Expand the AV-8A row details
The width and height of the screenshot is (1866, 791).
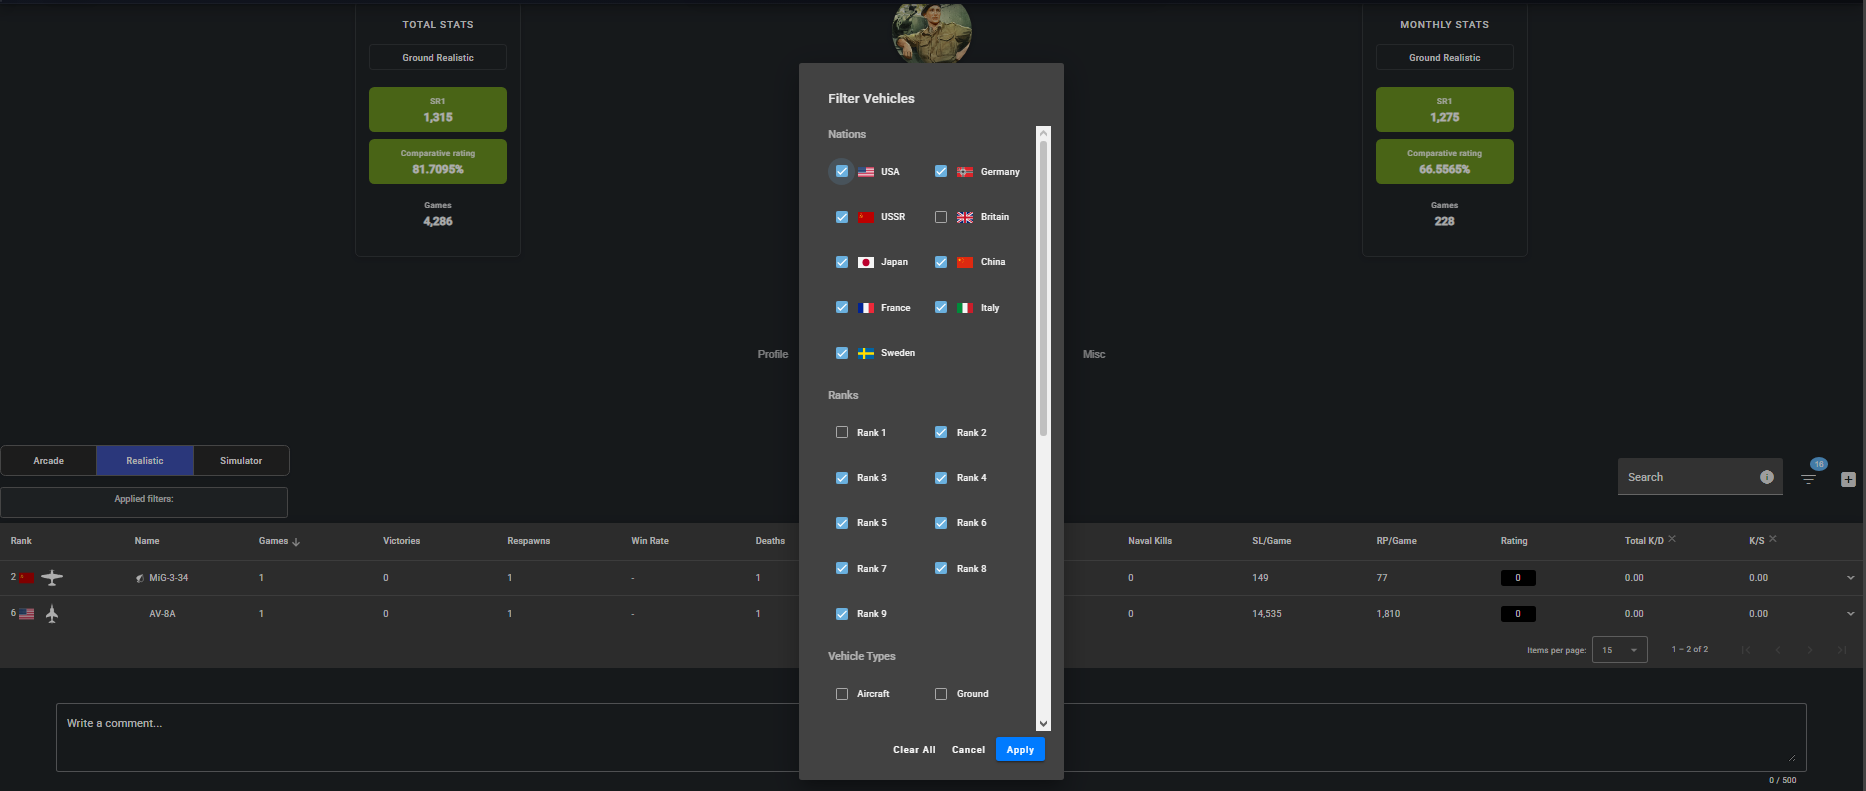pyautogui.click(x=1850, y=614)
